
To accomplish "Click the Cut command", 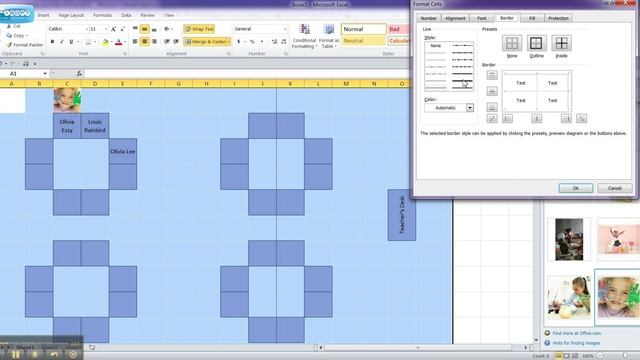I will (x=14, y=26).
